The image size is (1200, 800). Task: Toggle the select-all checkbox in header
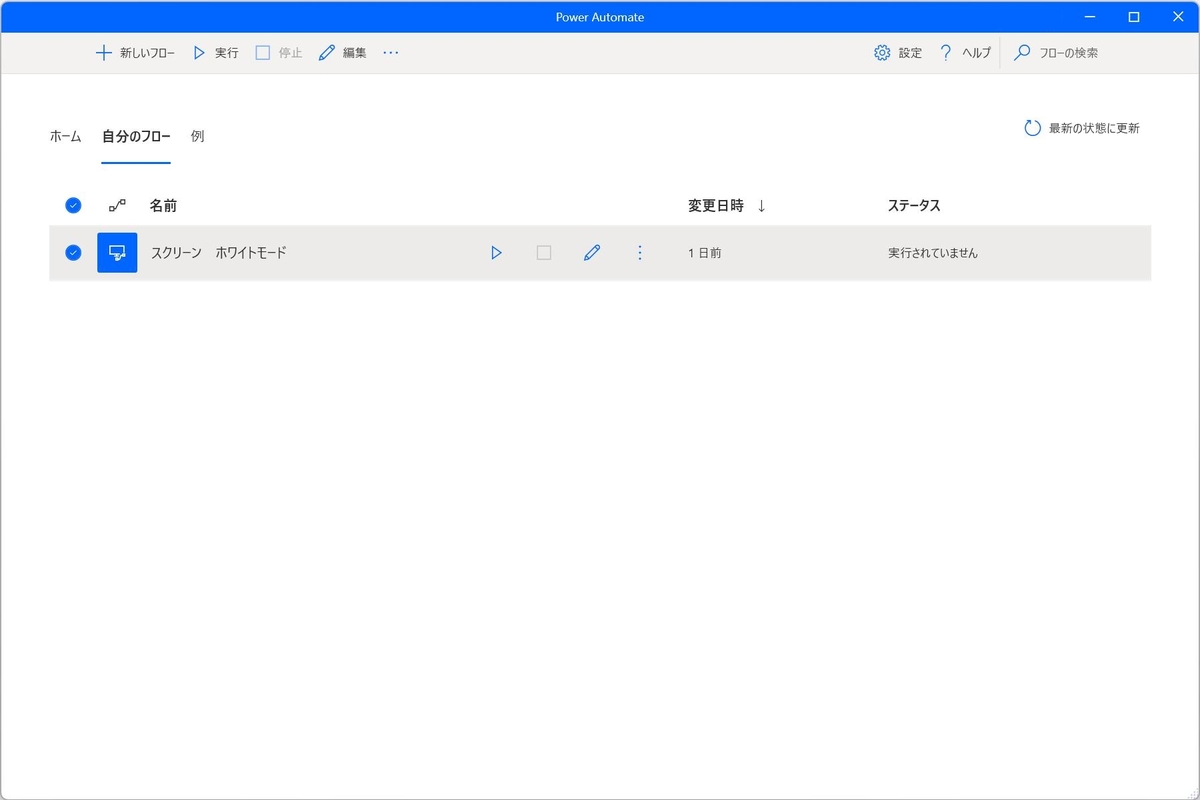73,205
